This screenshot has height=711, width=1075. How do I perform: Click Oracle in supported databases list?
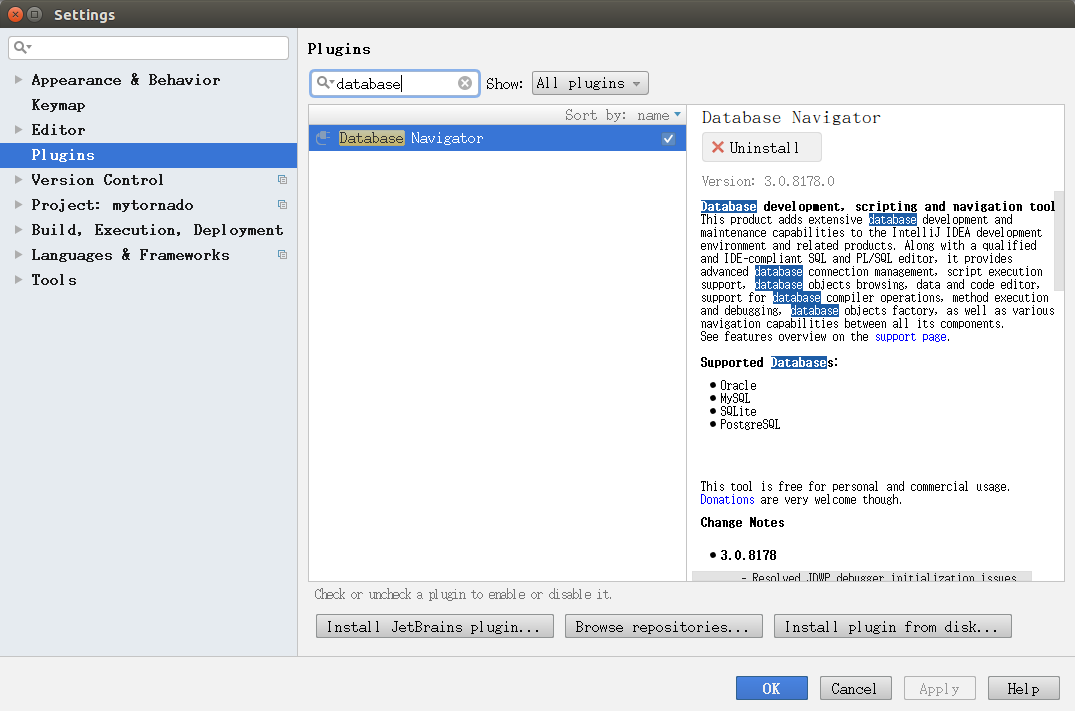(738, 385)
